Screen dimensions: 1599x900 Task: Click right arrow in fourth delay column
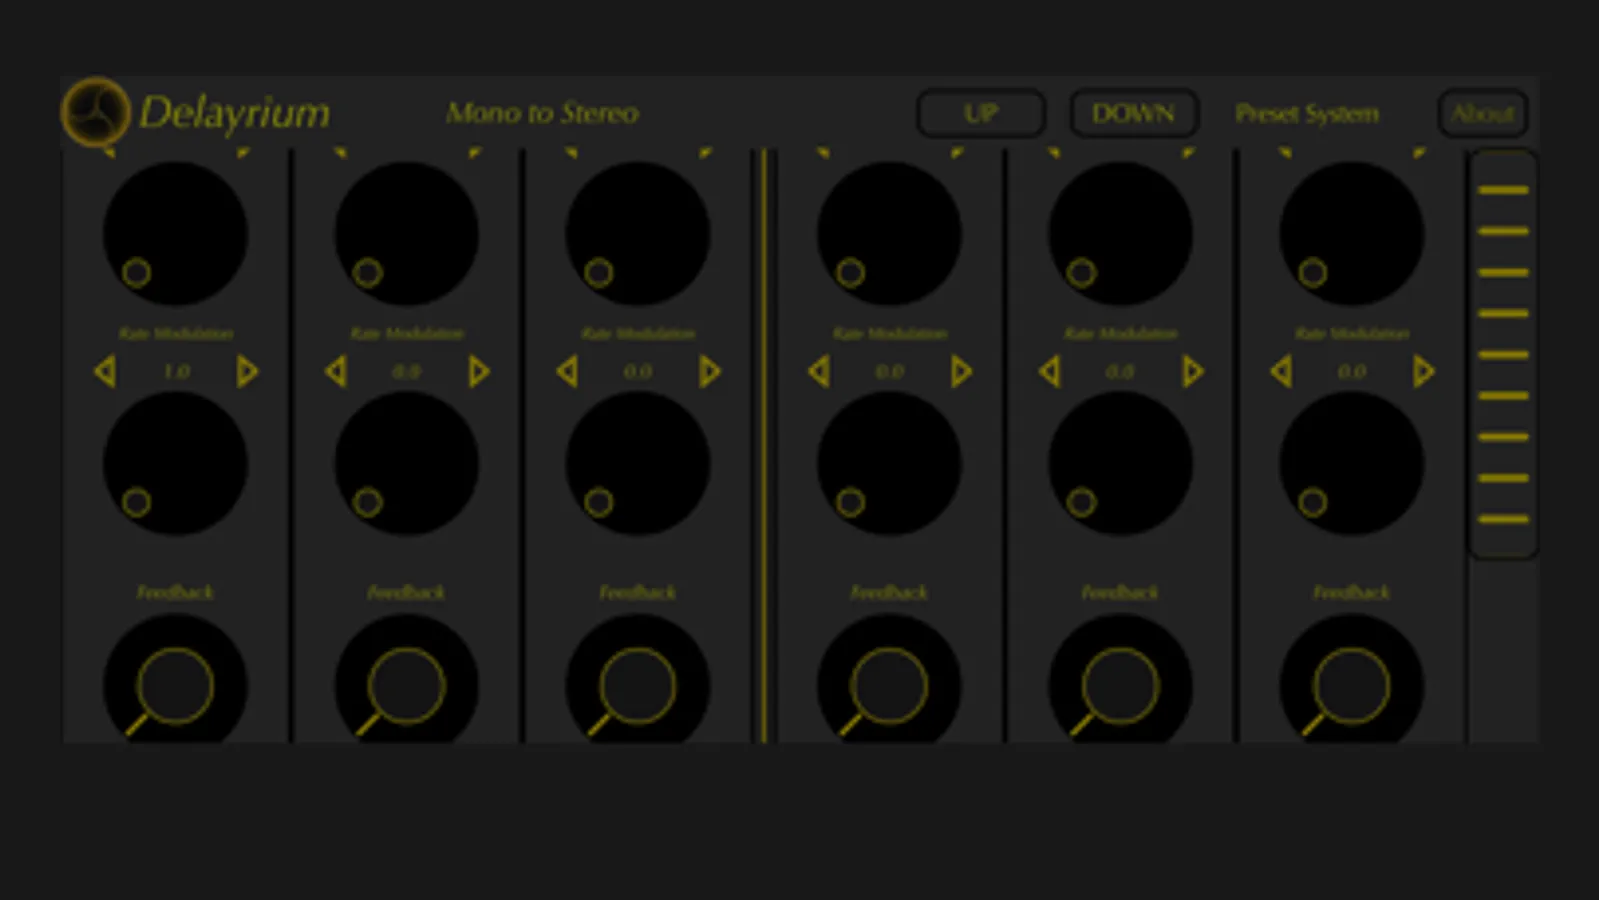click(x=961, y=372)
